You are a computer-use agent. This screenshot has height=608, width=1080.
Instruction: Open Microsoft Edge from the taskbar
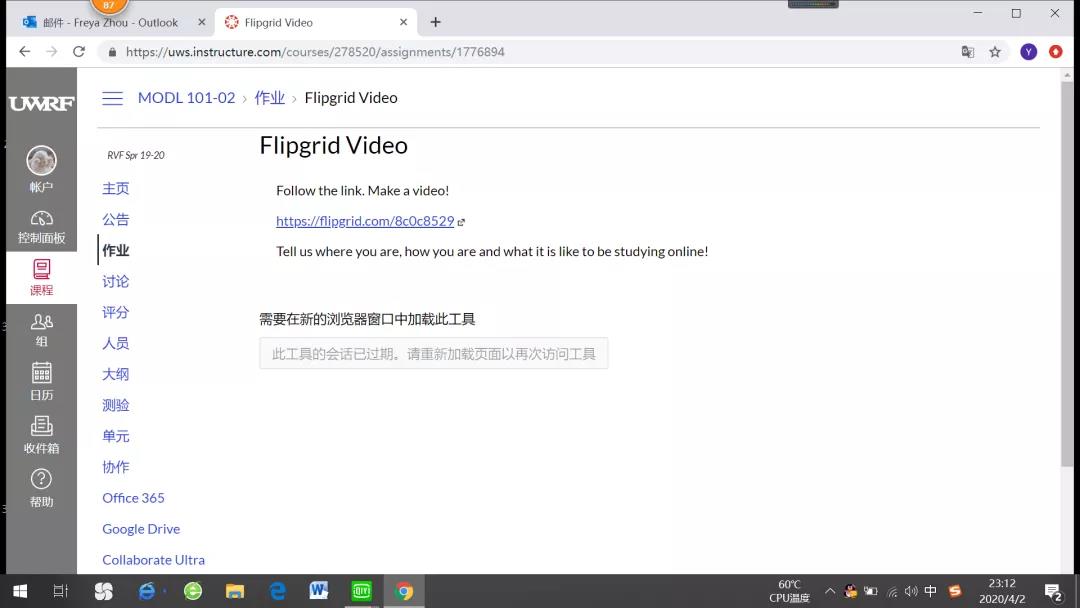[278, 591]
